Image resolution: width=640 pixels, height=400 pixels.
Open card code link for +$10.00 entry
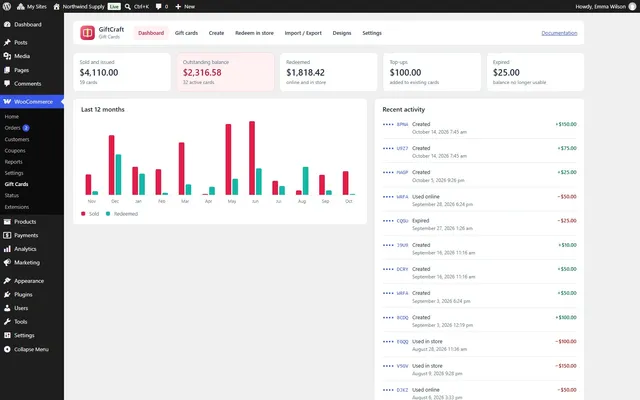click(396, 245)
